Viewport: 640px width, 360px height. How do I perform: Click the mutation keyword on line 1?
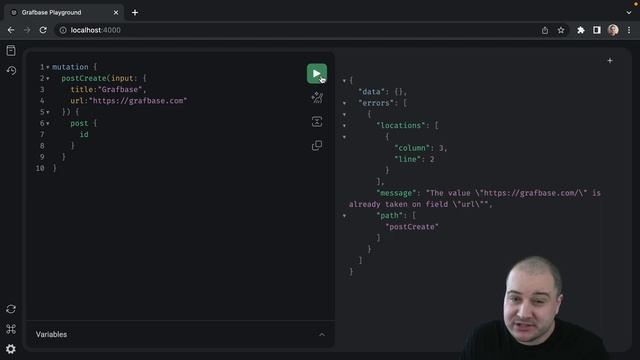click(x=70, y=67)
